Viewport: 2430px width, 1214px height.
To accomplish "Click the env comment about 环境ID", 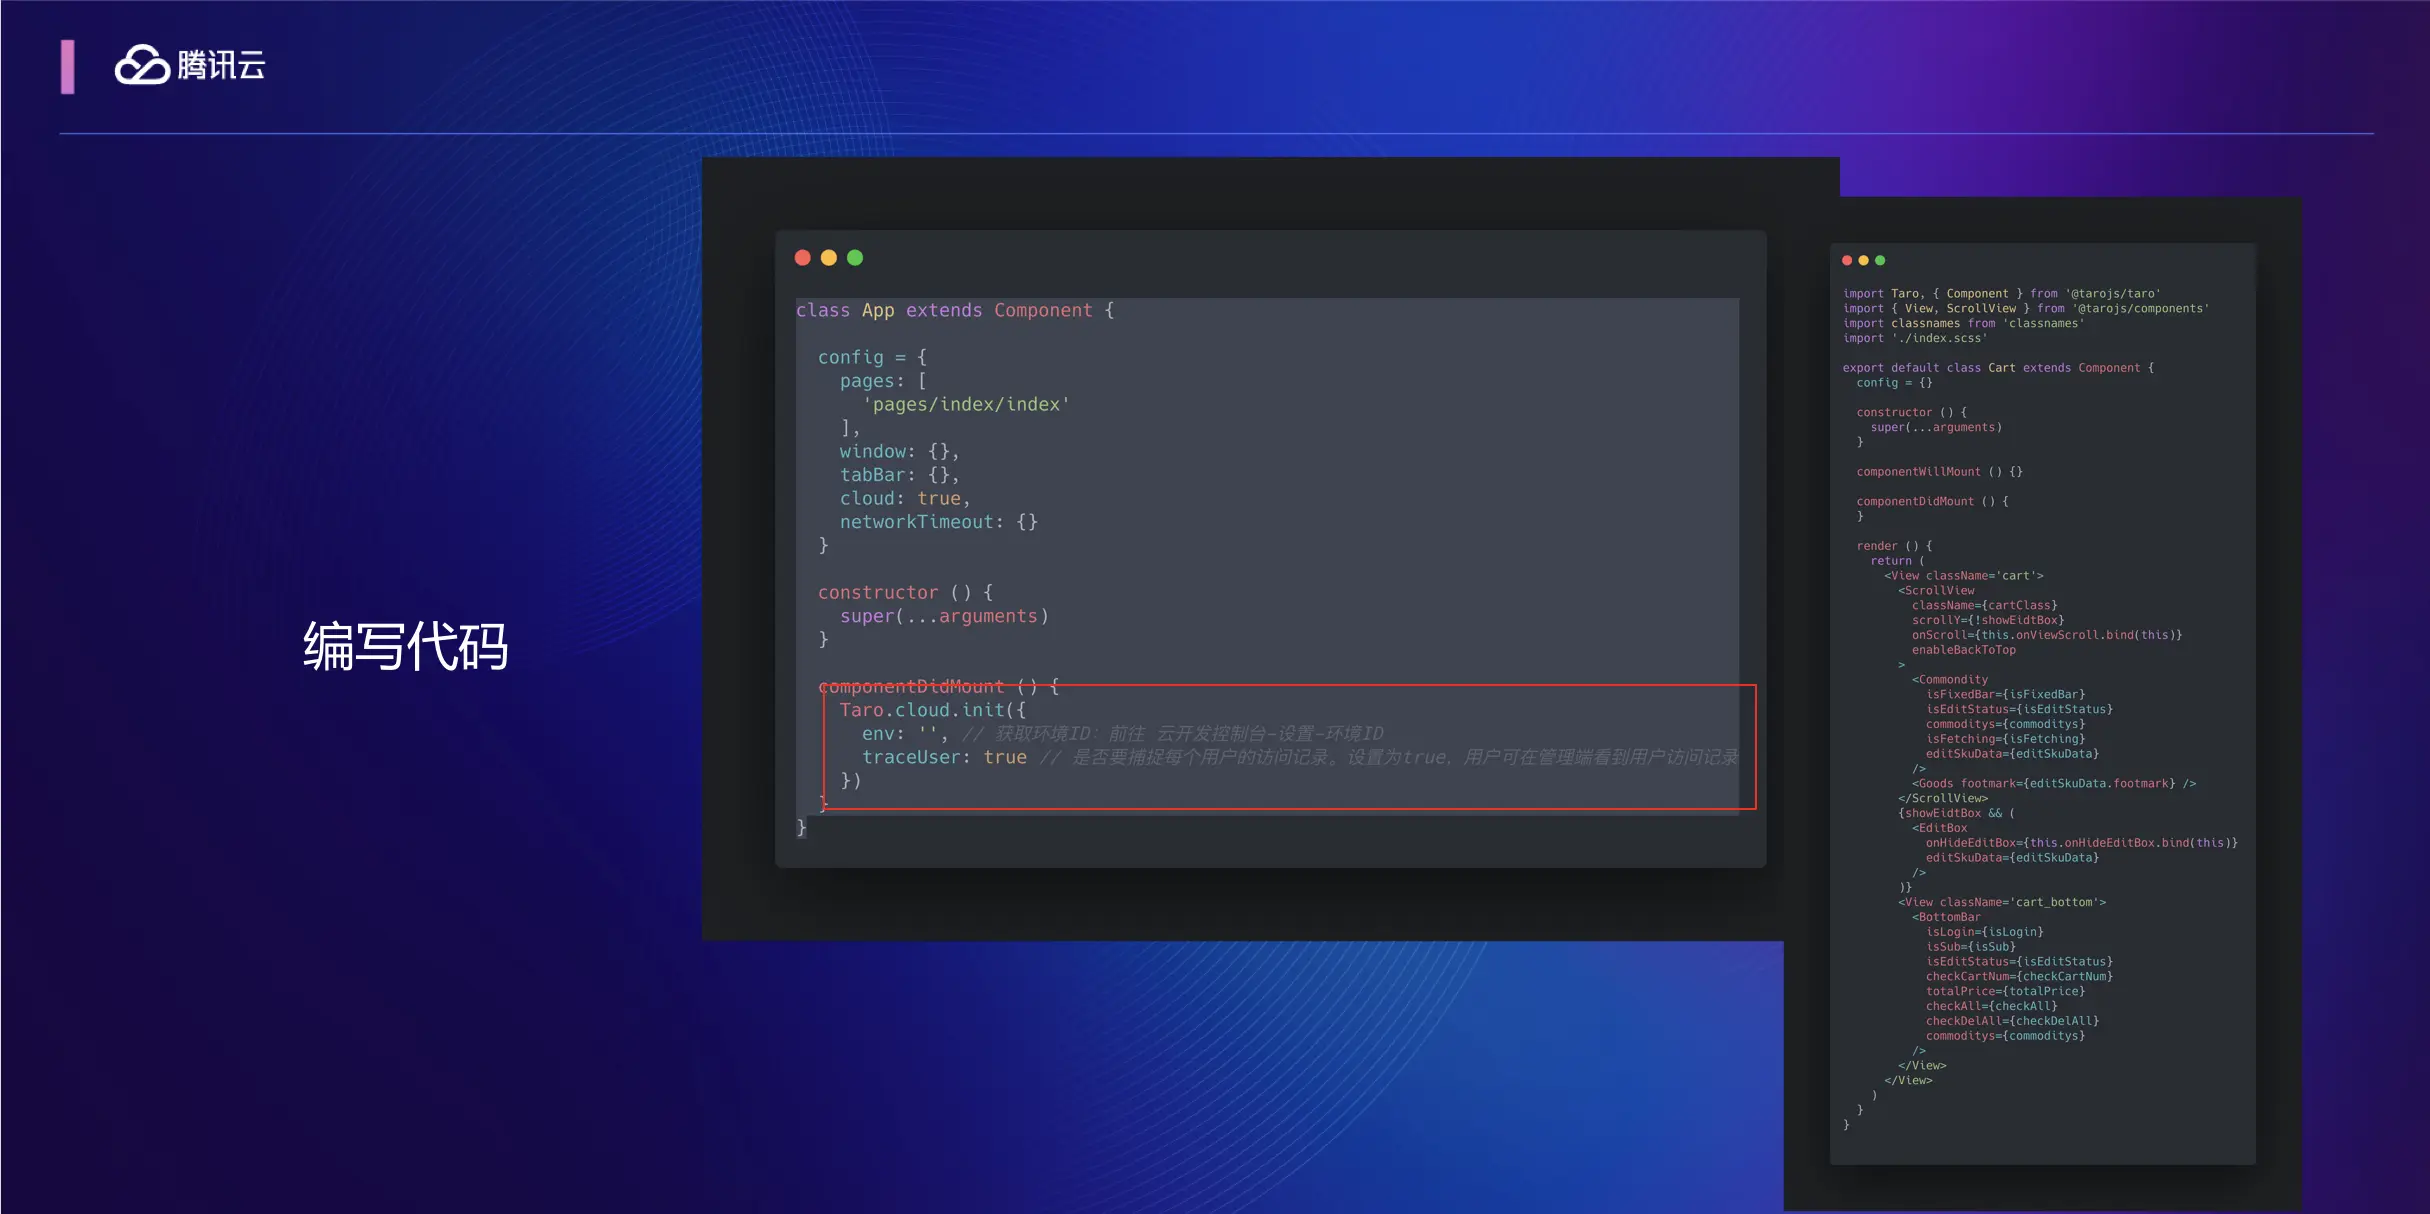I will point(1172,734).
